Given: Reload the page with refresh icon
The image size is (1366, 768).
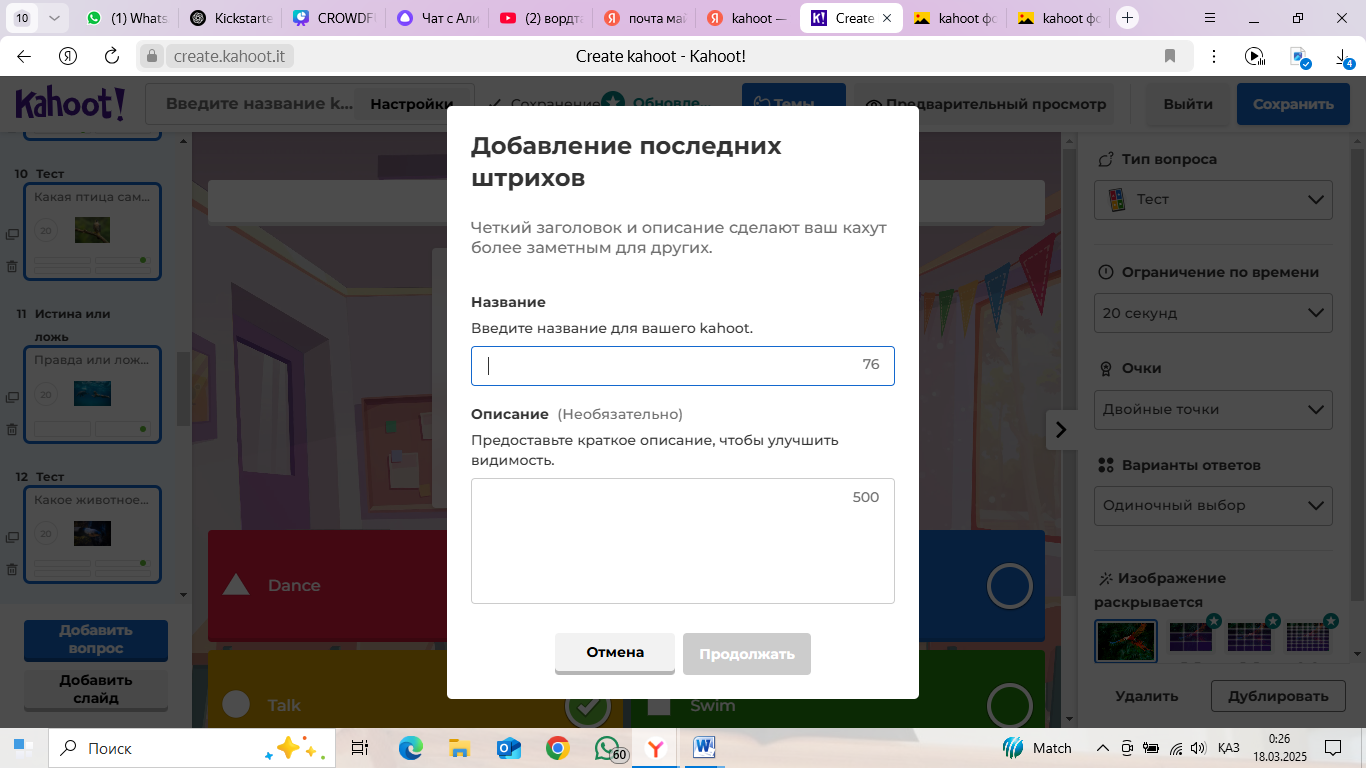Looking at the screenshot, I should [112, 56].
